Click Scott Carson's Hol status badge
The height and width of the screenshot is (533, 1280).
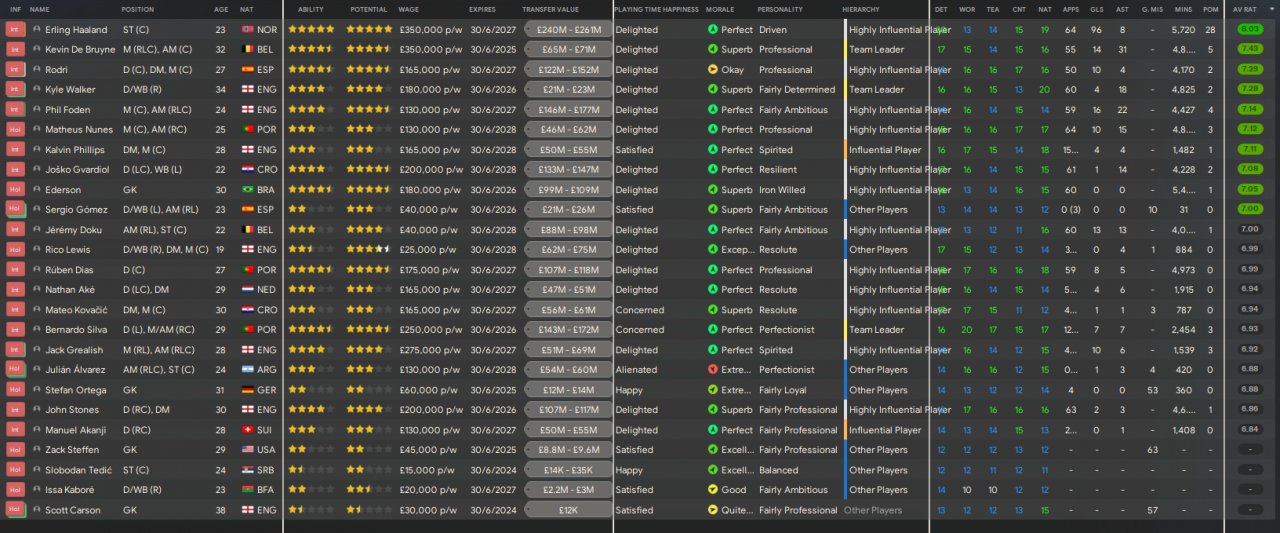(15, 510)
